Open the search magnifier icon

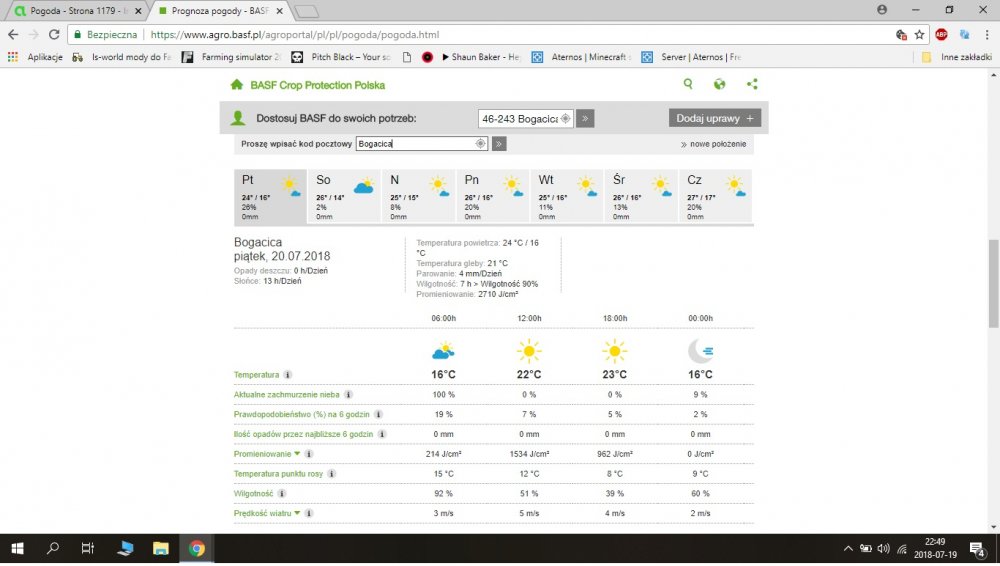click(x=688, y=85)
